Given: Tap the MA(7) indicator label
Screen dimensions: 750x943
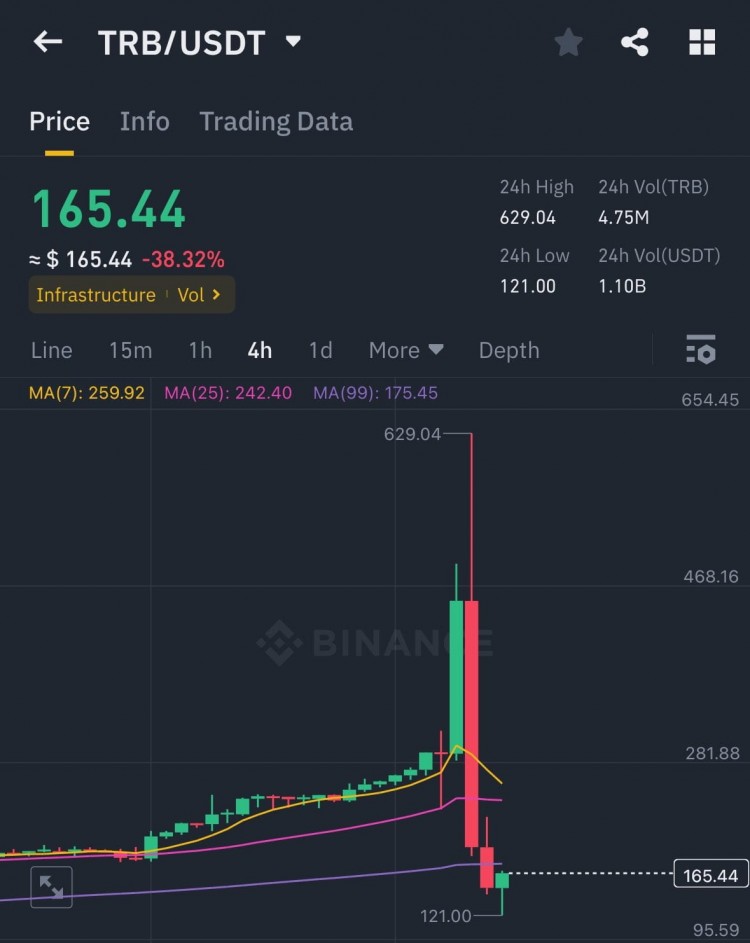Looking at the screenshot, I should coord(87,393).
